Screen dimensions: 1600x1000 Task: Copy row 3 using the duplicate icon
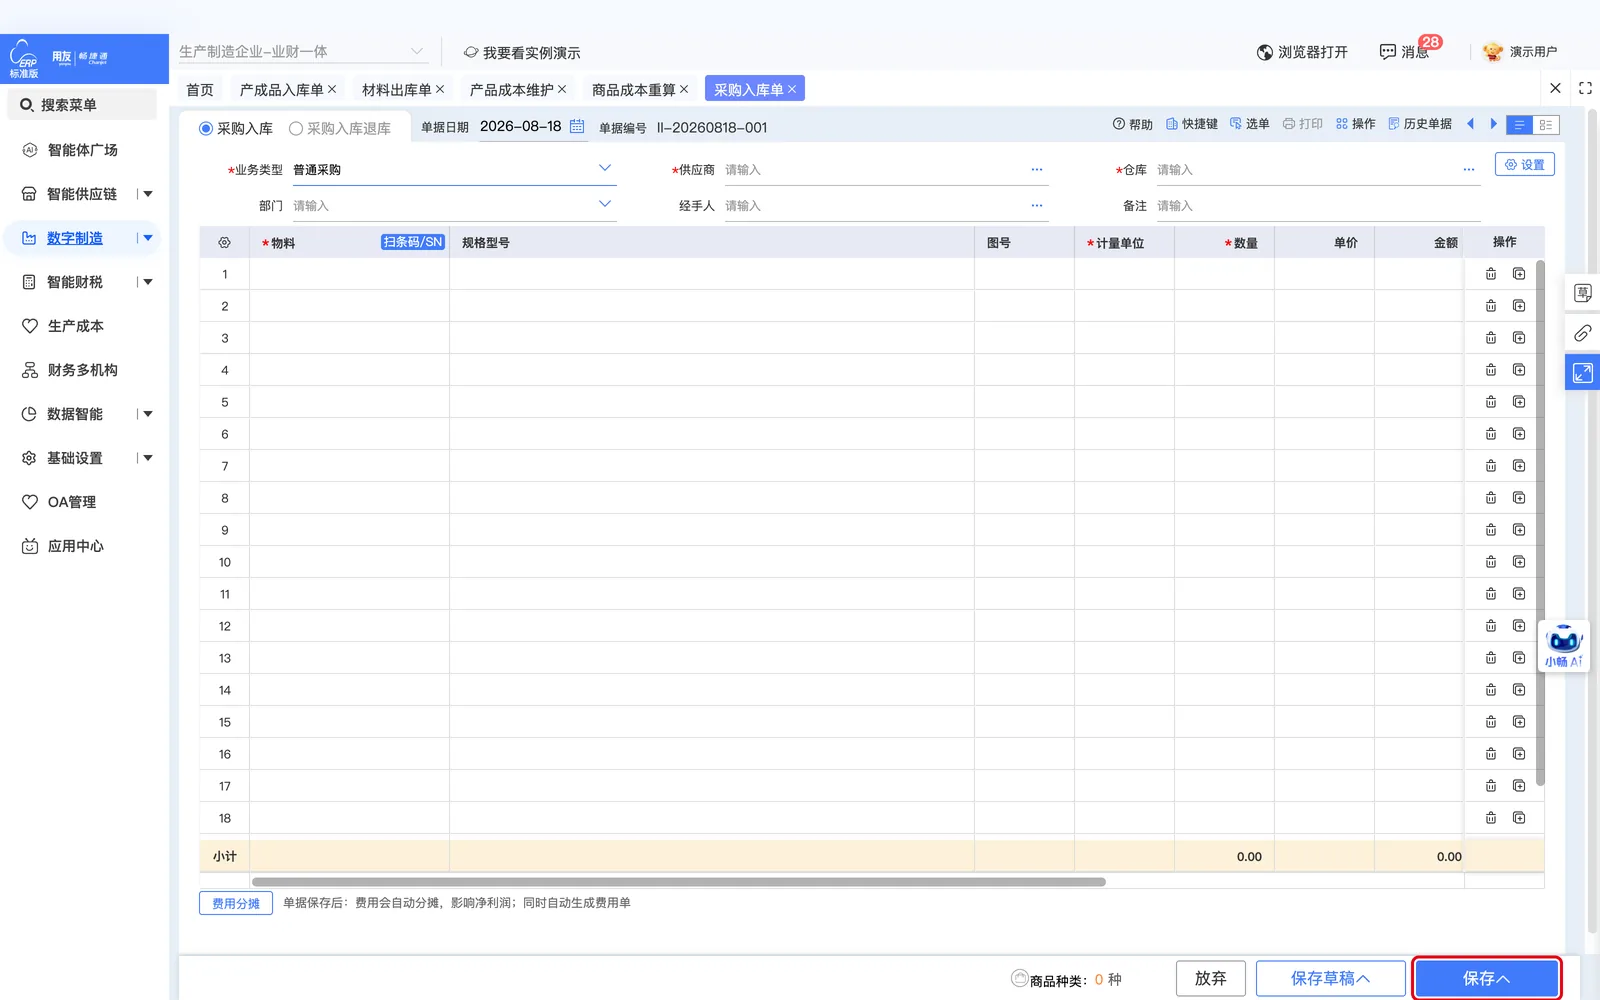coord(1519,338)
